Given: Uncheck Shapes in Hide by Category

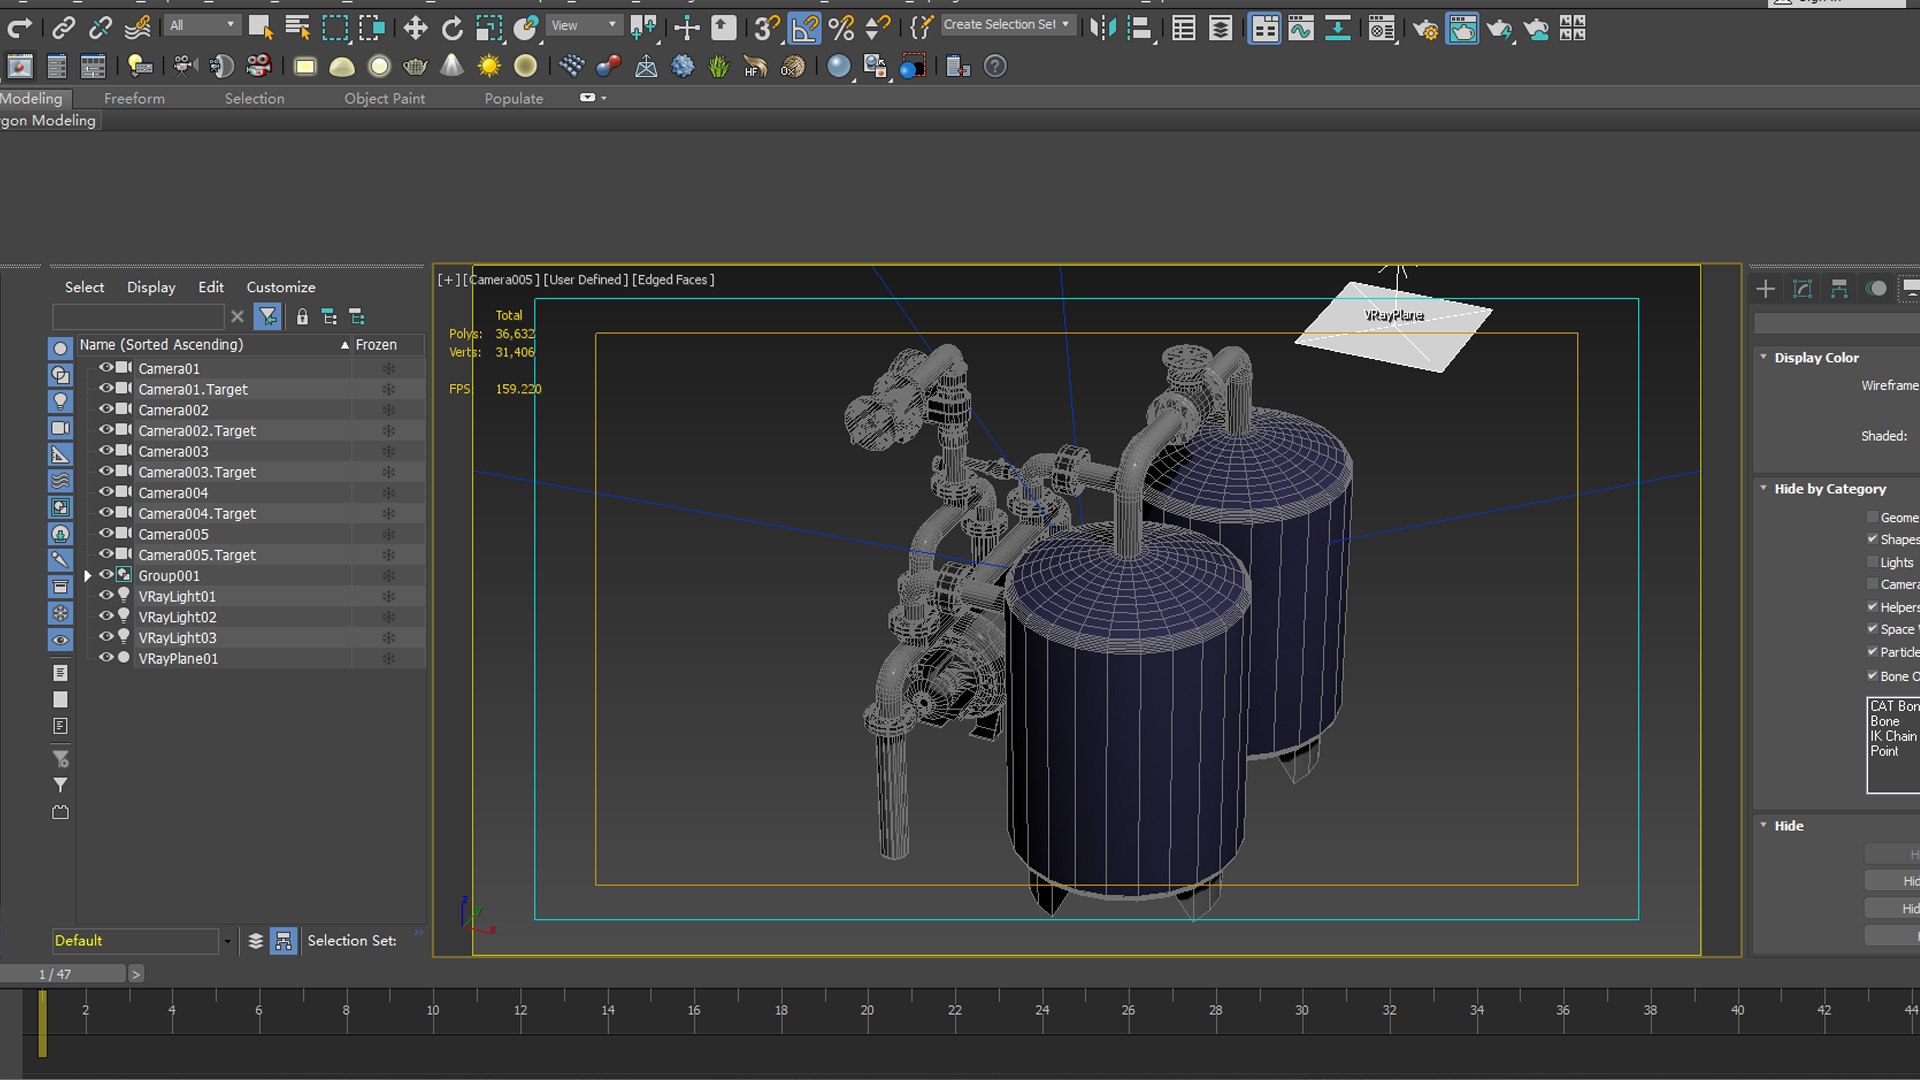Looking at the screenshot, I should [1872, 539].
